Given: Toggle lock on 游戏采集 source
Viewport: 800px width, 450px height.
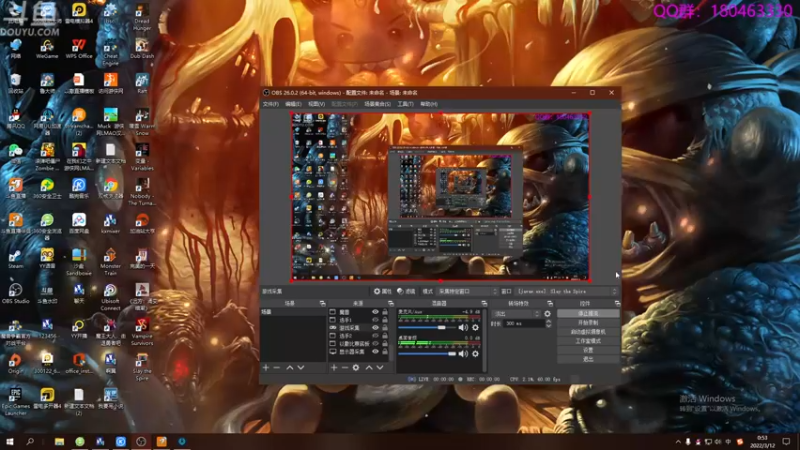Looking at the screenshot, I should click(x=385, y=328).
